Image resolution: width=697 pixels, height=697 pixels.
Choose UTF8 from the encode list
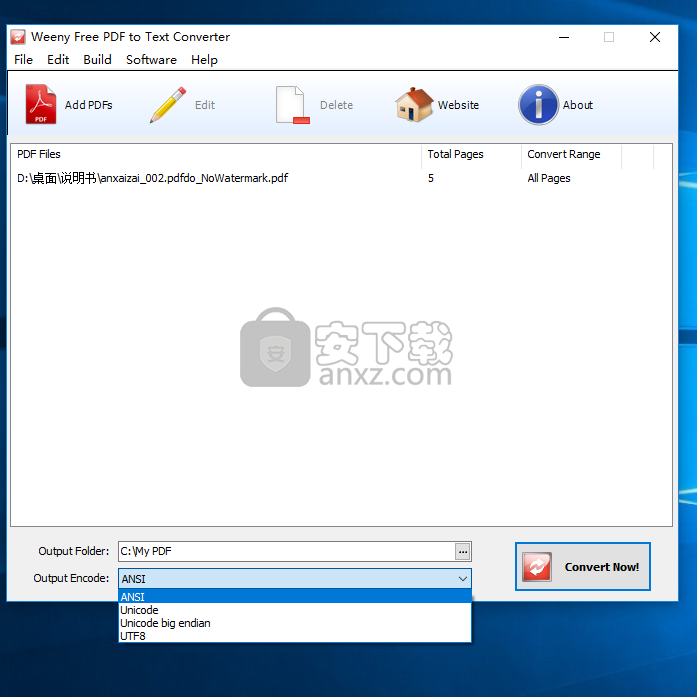tap(295, 636)
